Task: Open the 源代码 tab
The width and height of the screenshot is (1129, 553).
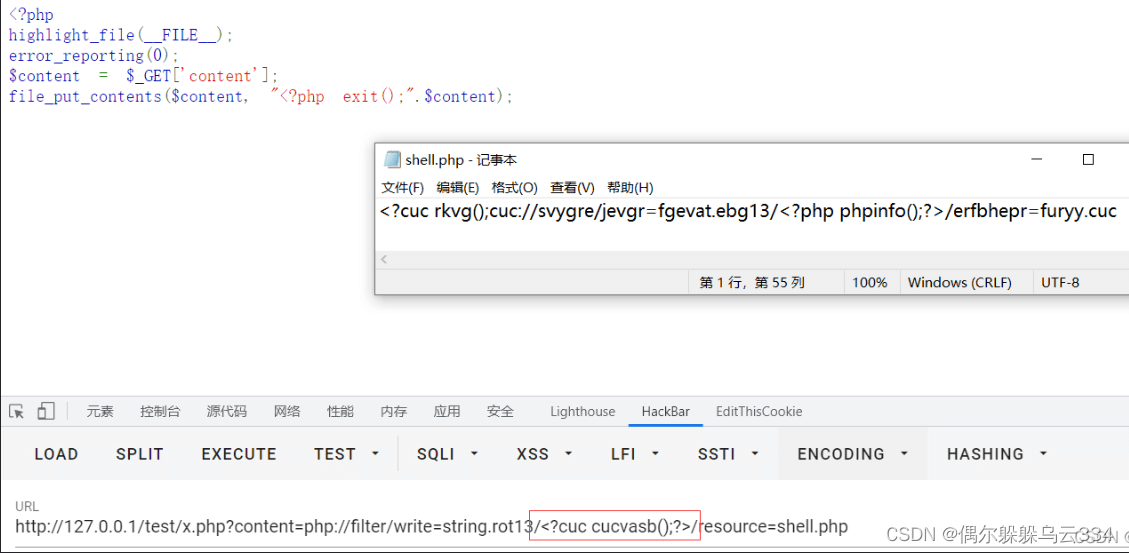Action: point(226,412)
